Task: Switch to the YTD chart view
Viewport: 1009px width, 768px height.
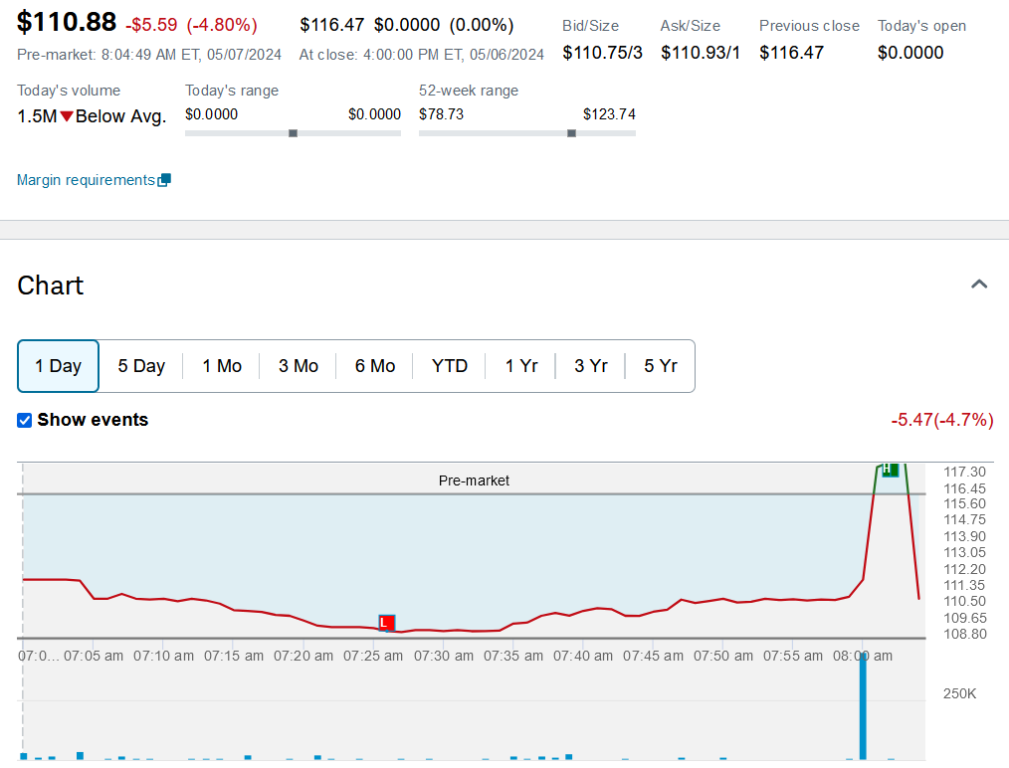Action: 450,366
